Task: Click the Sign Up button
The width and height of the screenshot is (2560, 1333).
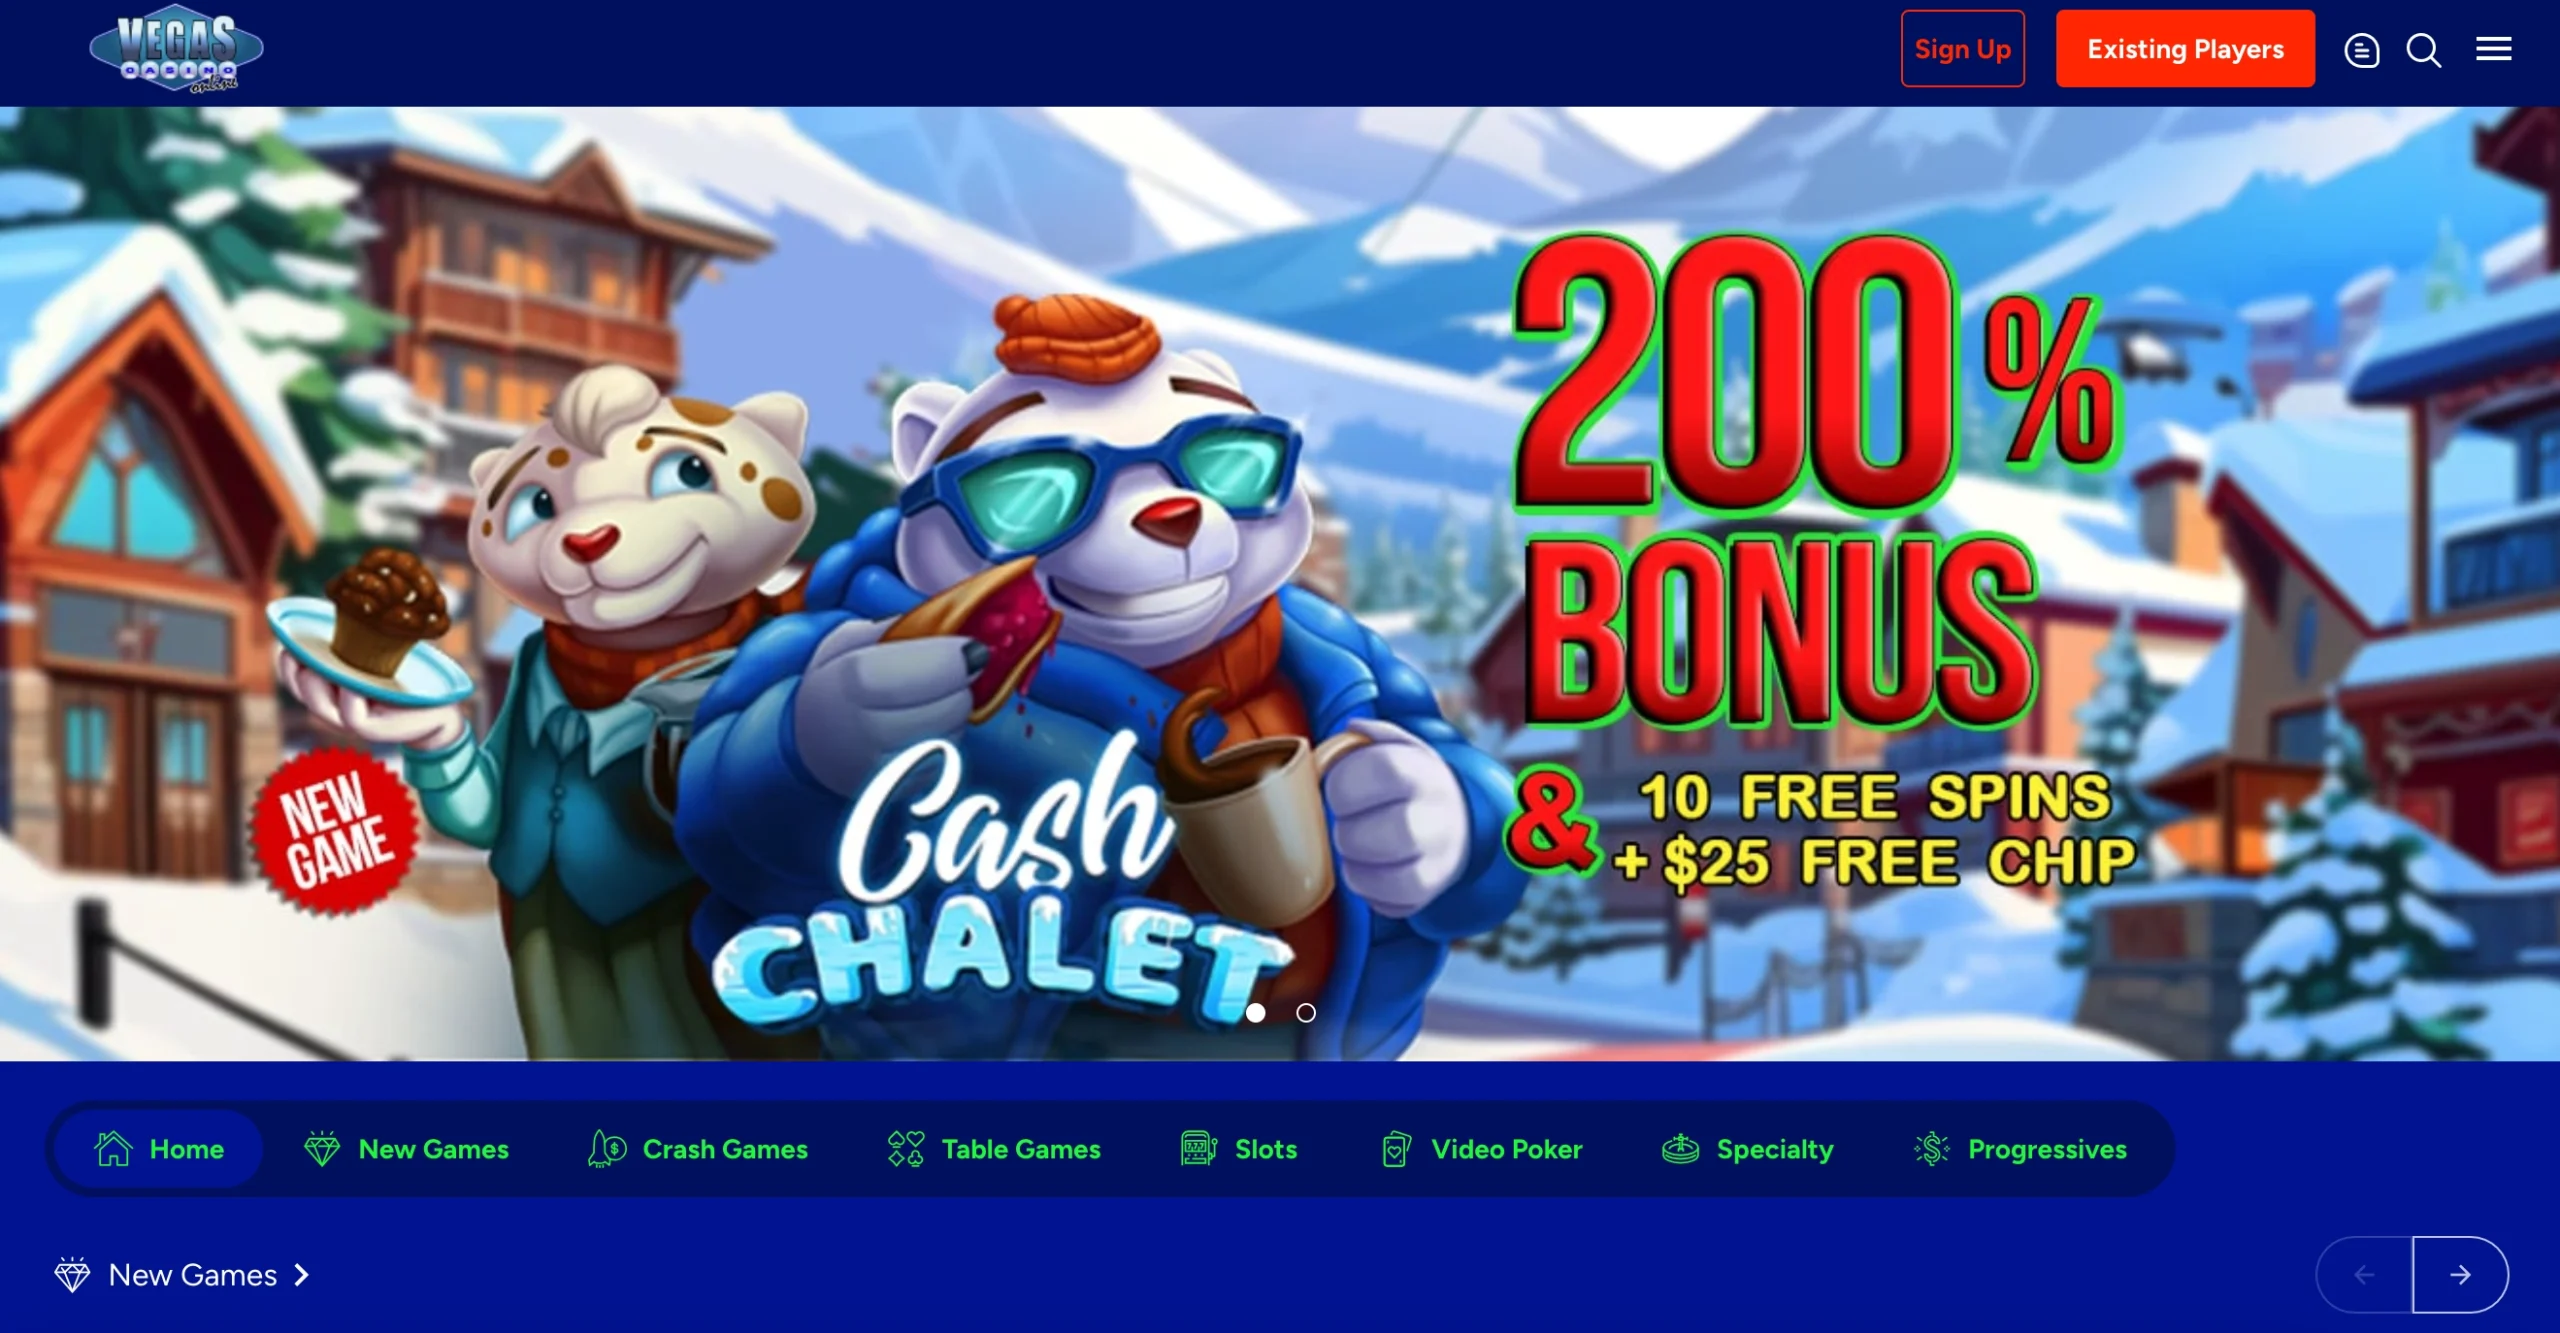Action: (x=1962, y=49)
